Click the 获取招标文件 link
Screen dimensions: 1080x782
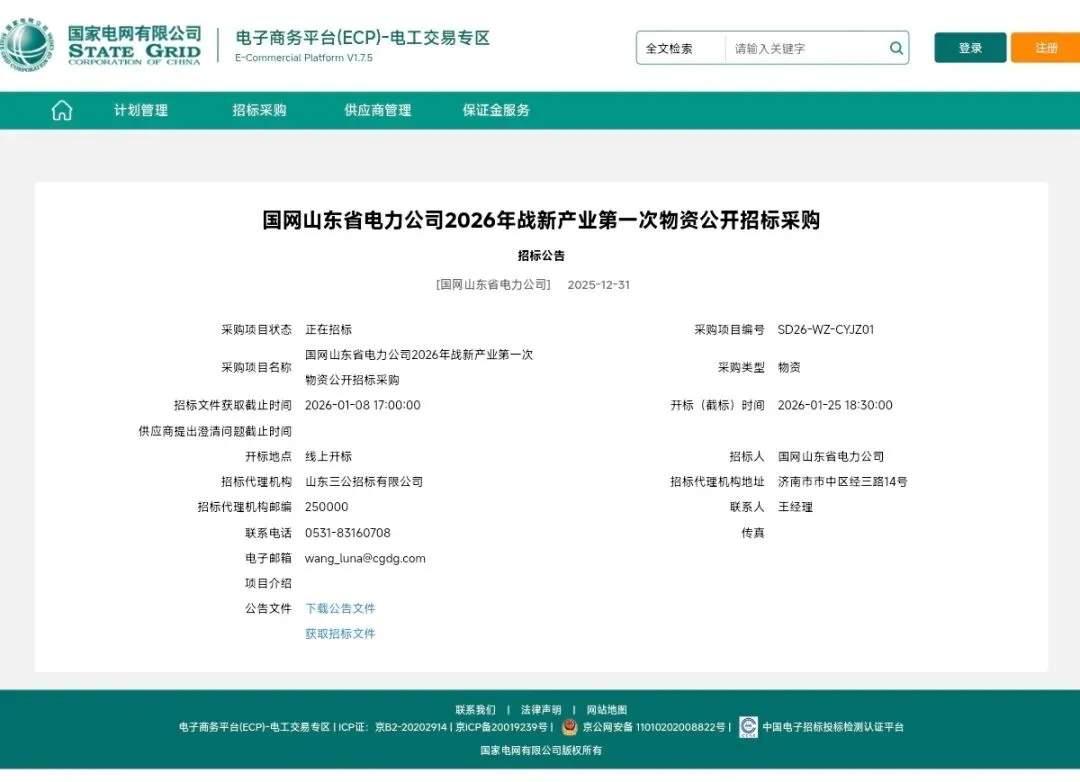coord(340,634)
